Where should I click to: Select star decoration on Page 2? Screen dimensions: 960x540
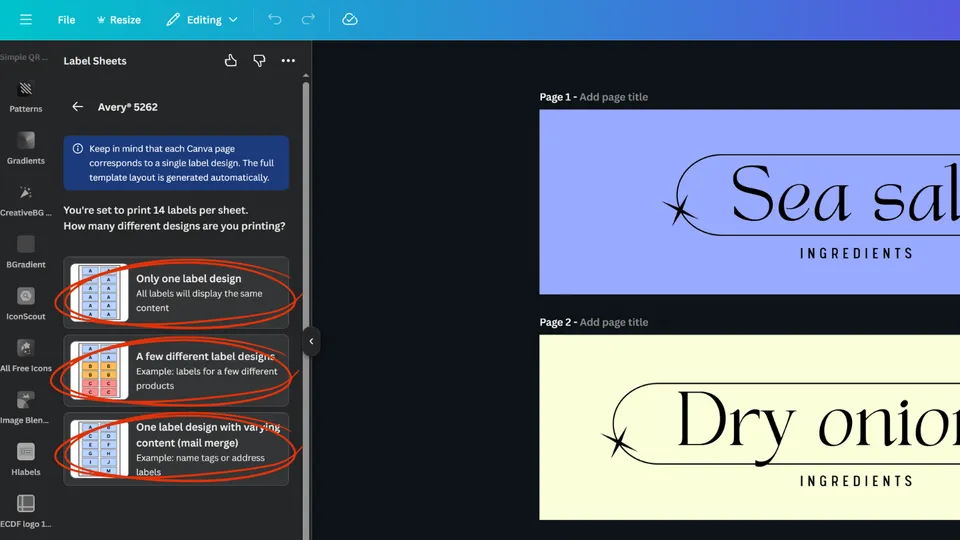618,441
